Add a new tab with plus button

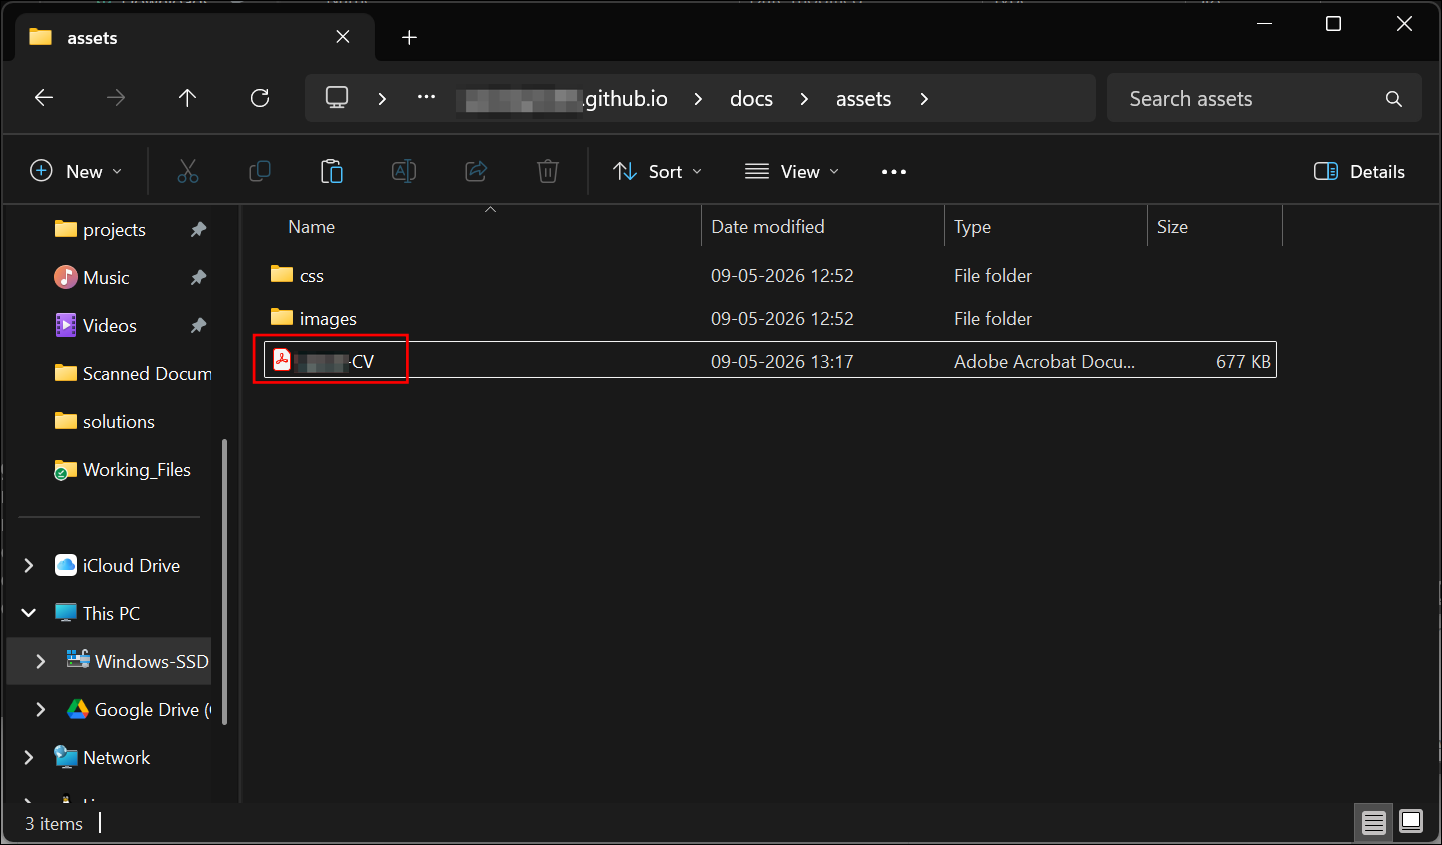point(409,38)
